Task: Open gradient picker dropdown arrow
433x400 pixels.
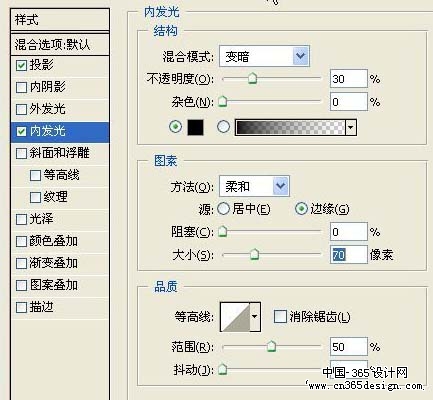Action: coord(351,127)
